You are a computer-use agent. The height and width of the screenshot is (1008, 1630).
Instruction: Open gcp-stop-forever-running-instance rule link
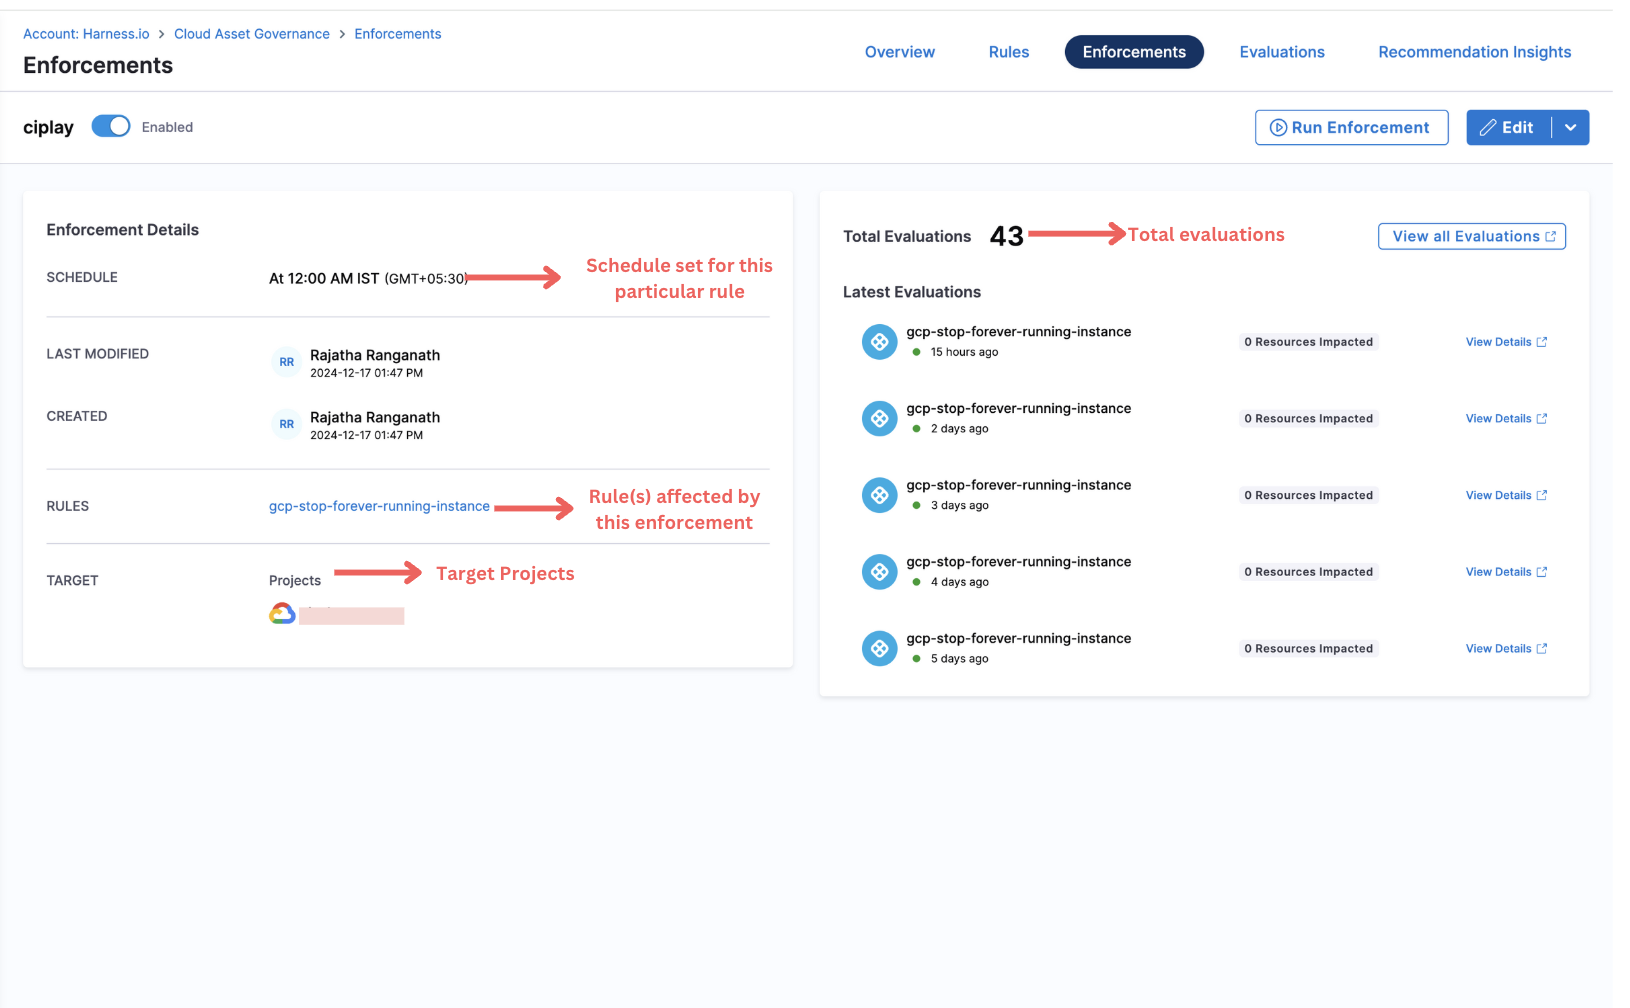(x=379, y=506)
